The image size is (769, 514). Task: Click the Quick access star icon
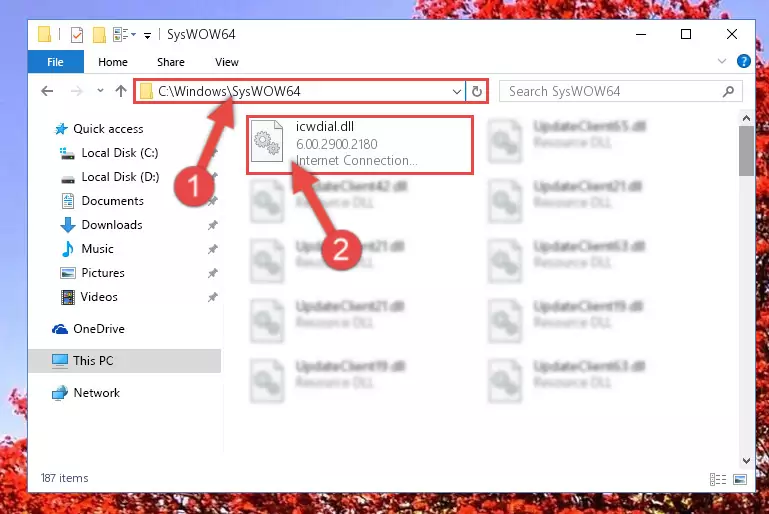click(x=61, y=129)
